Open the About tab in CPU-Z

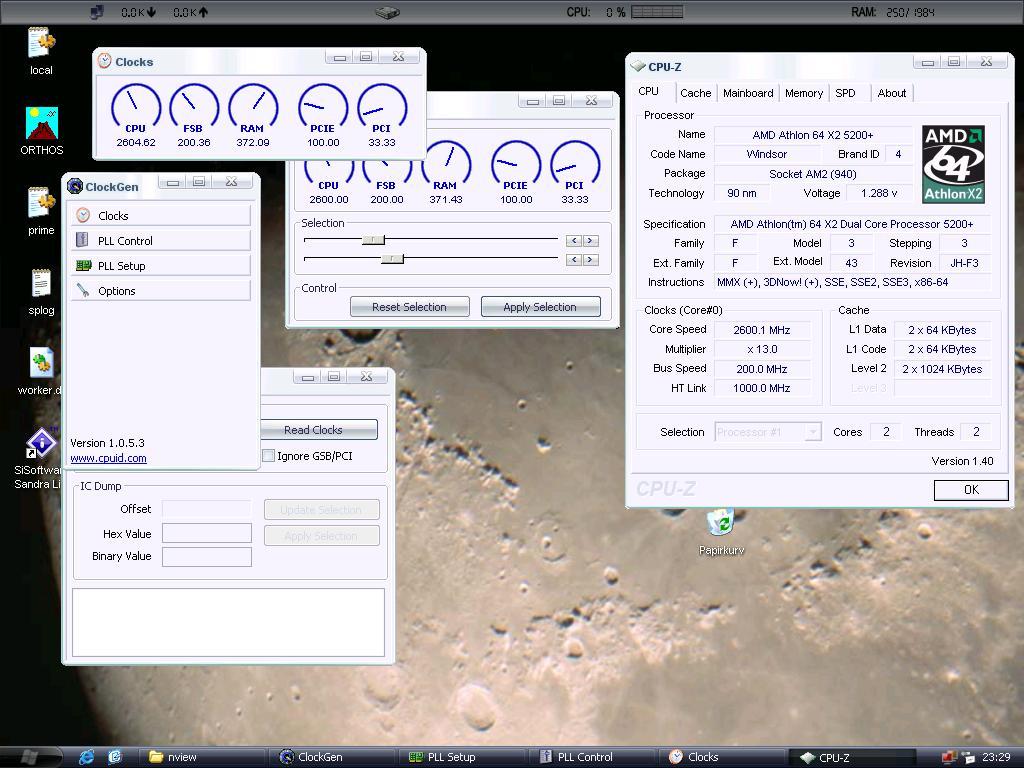891,93
